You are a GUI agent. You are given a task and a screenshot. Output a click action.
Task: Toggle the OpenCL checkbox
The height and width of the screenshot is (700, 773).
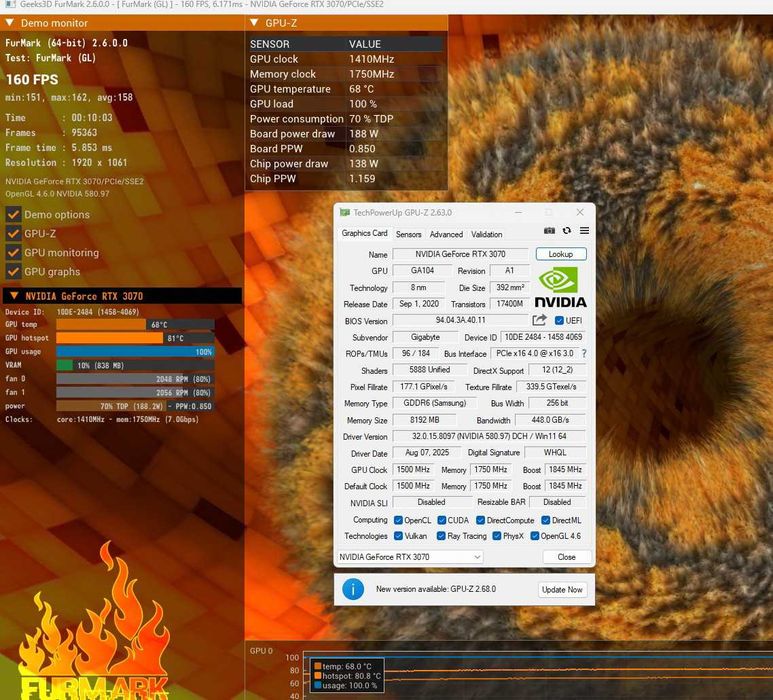[x=398, y=520]
